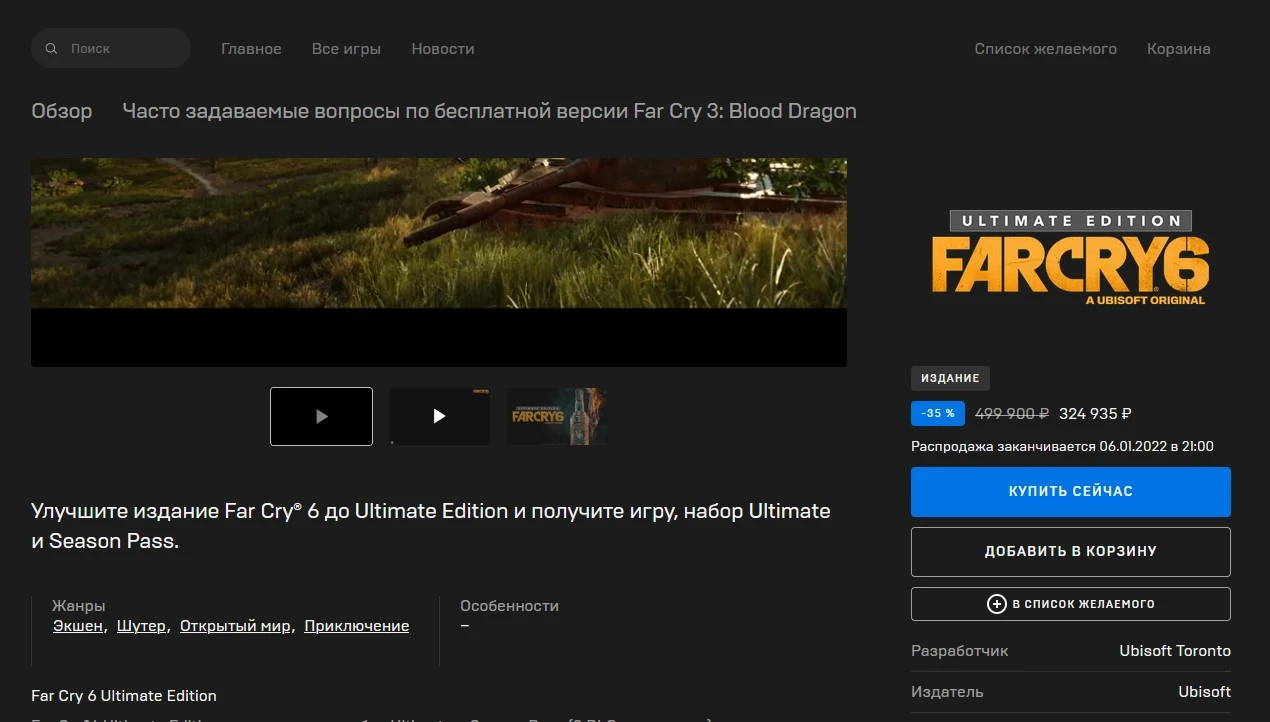1270x722 pixels.
Task: Focus the Поиск search field
Action: point(111,48)
